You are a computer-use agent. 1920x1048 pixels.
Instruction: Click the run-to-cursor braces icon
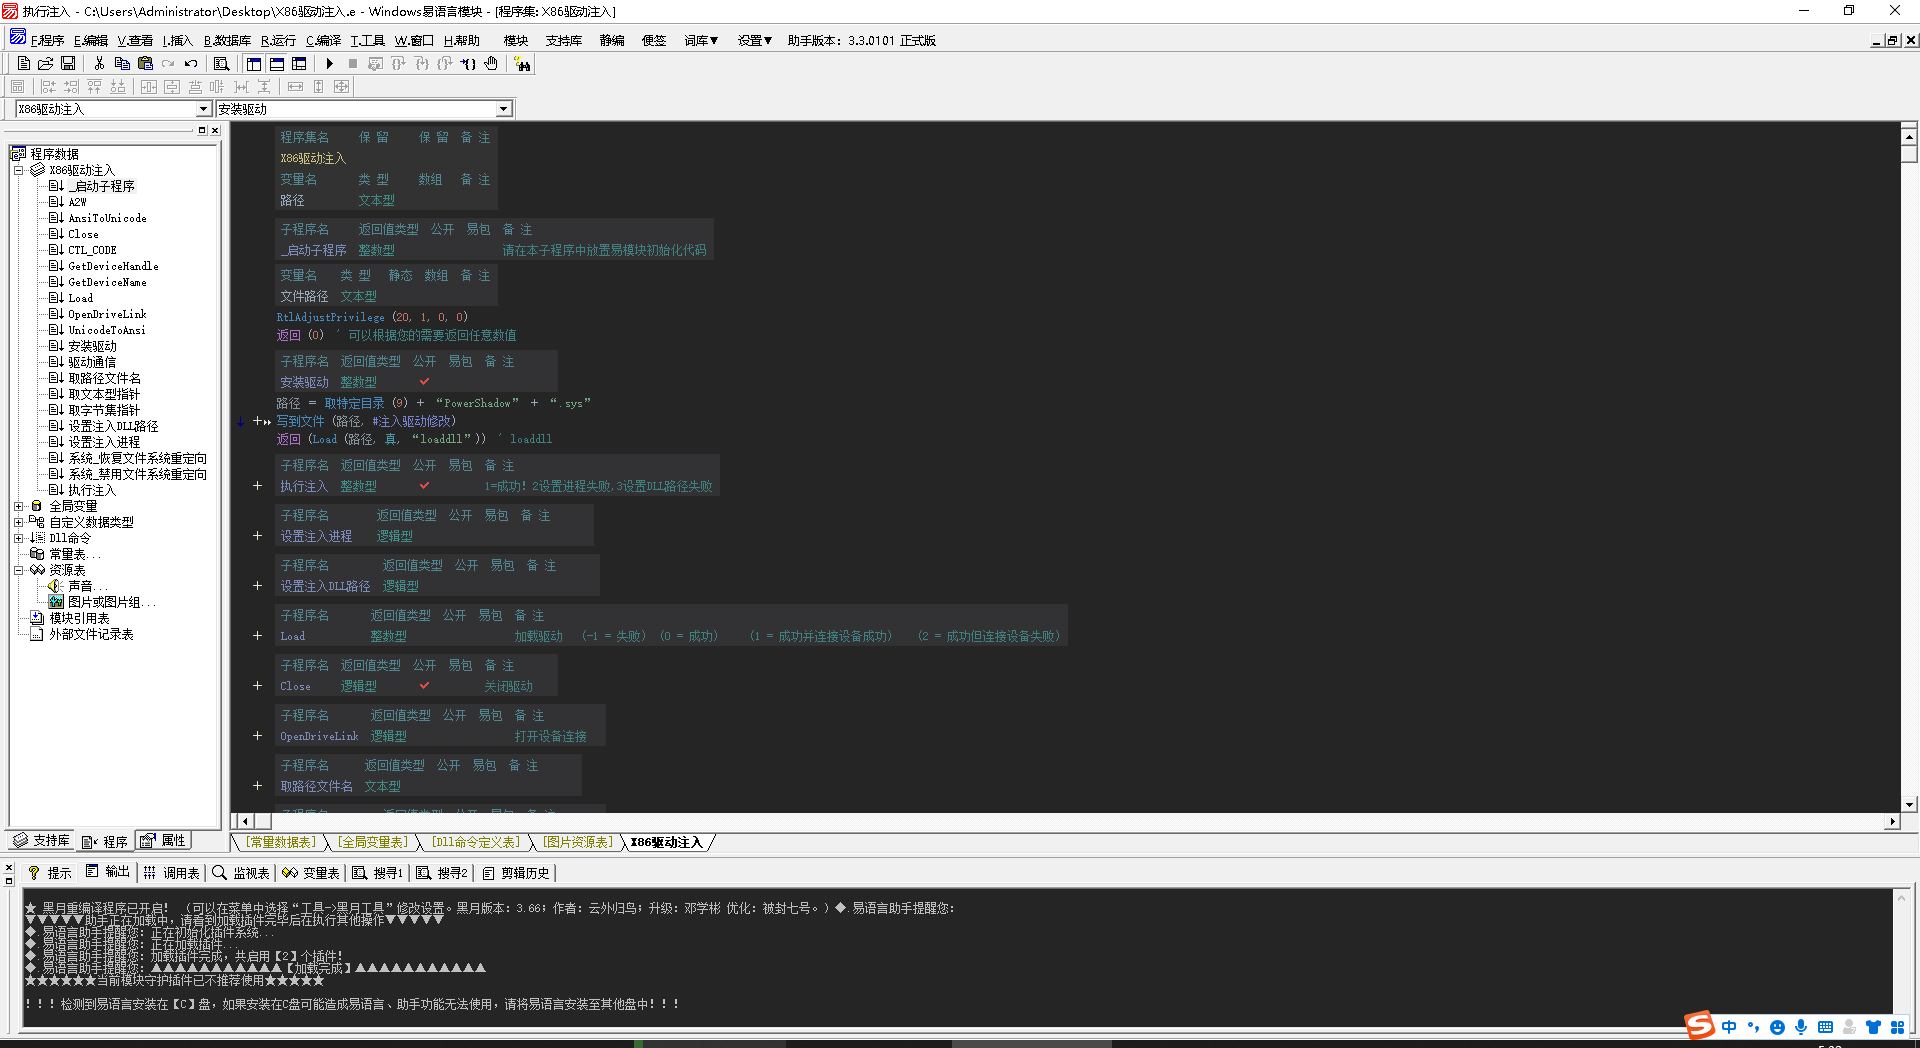click(468, 63)
